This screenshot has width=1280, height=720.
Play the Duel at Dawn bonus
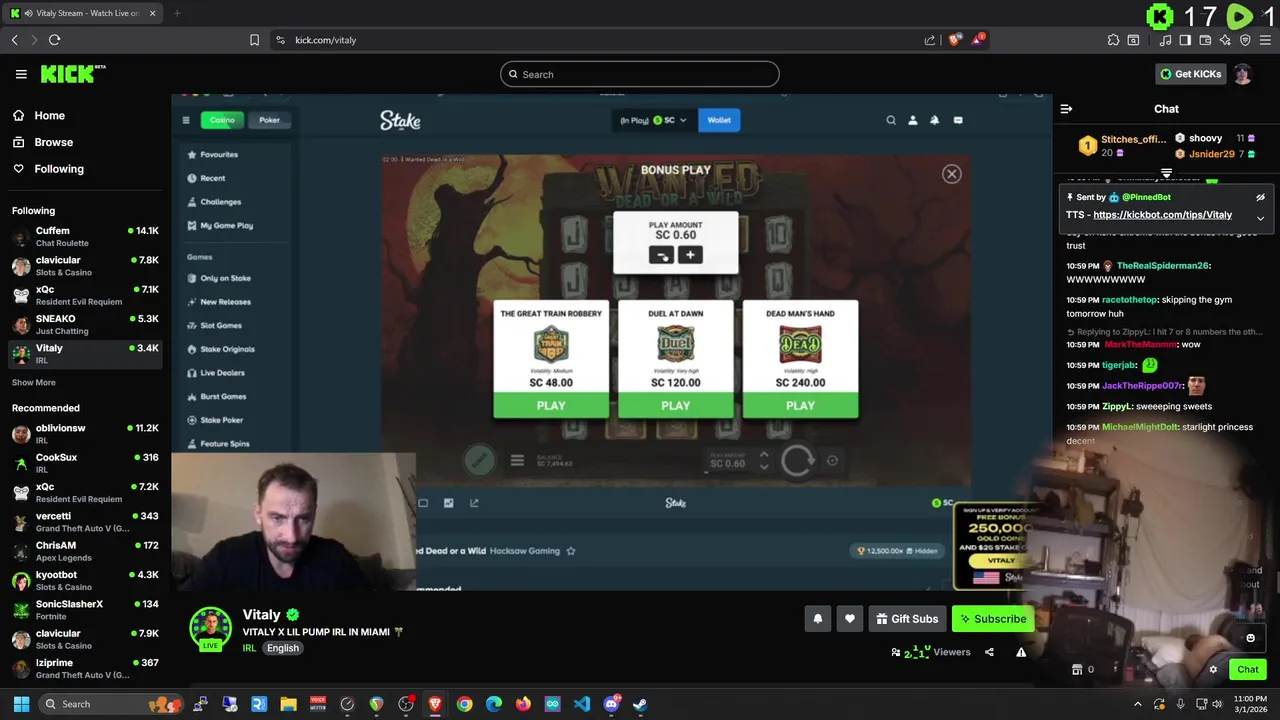click(x=676, y=406)
